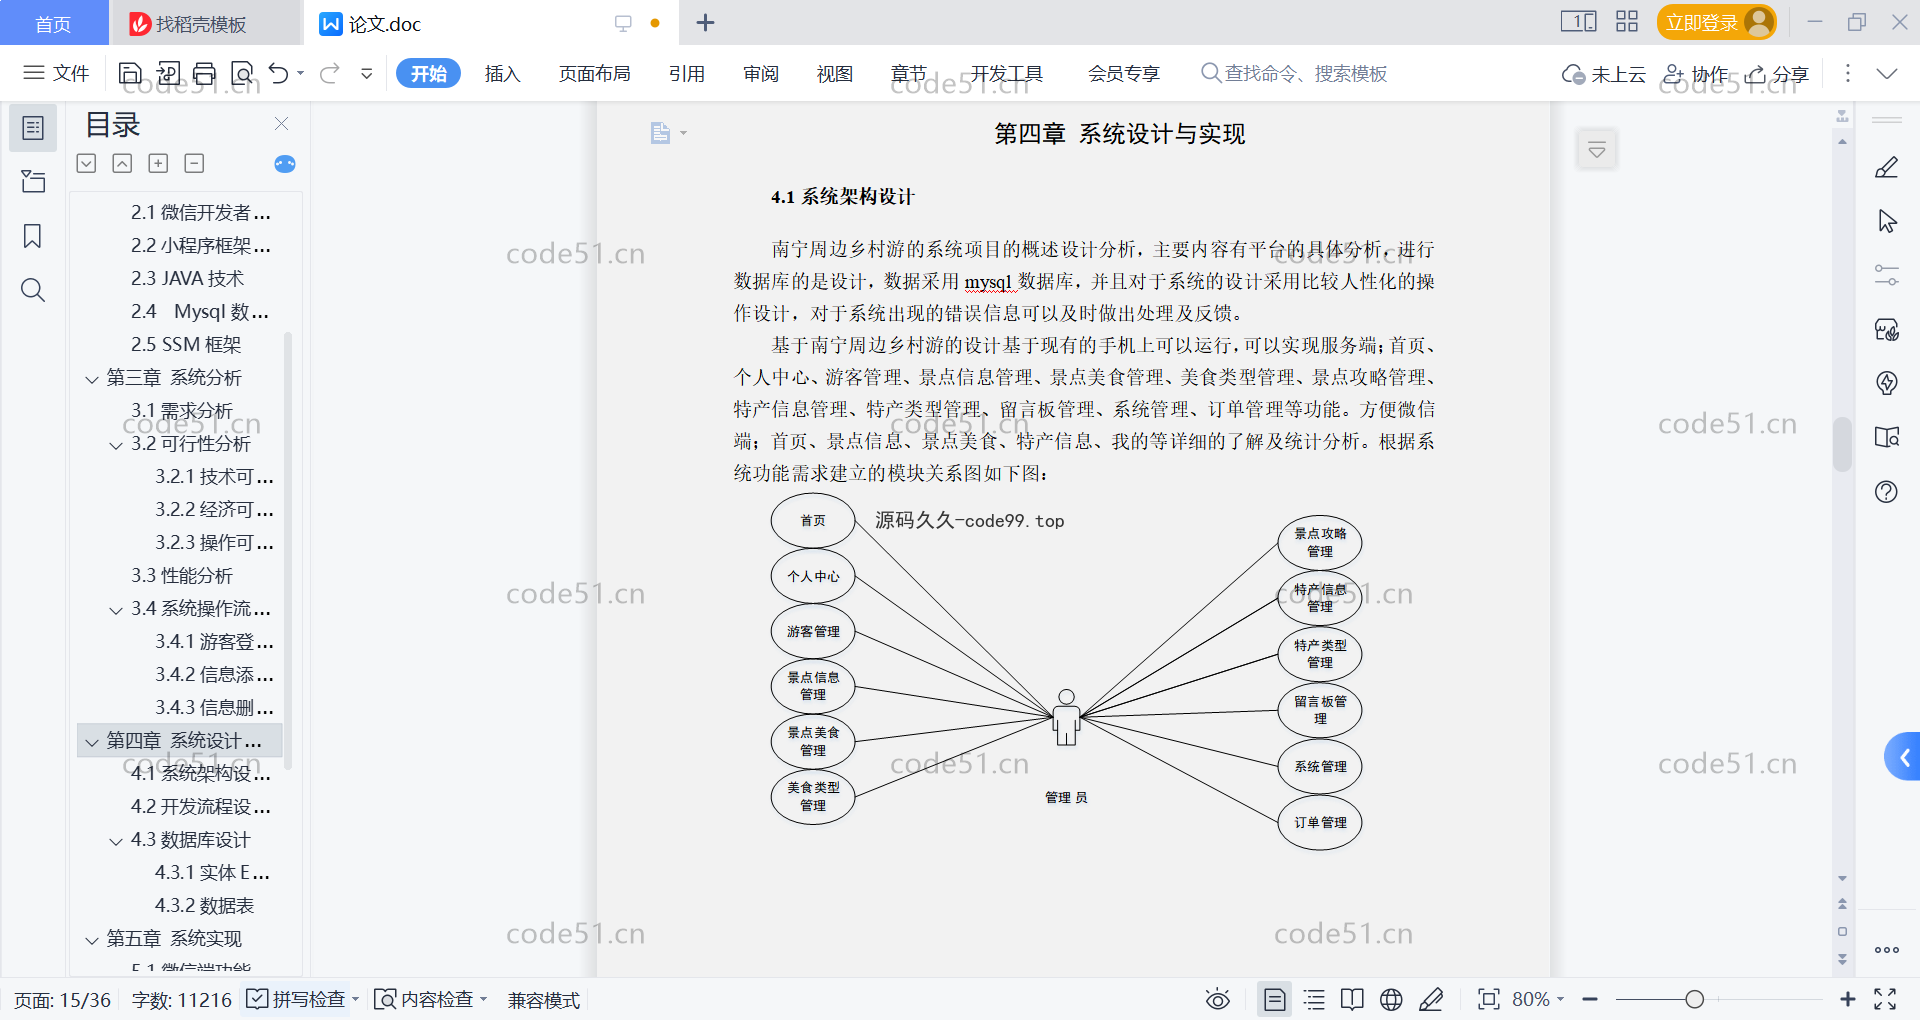
Task: Click the document page icon above heading
Action: (x=660, y=133)
